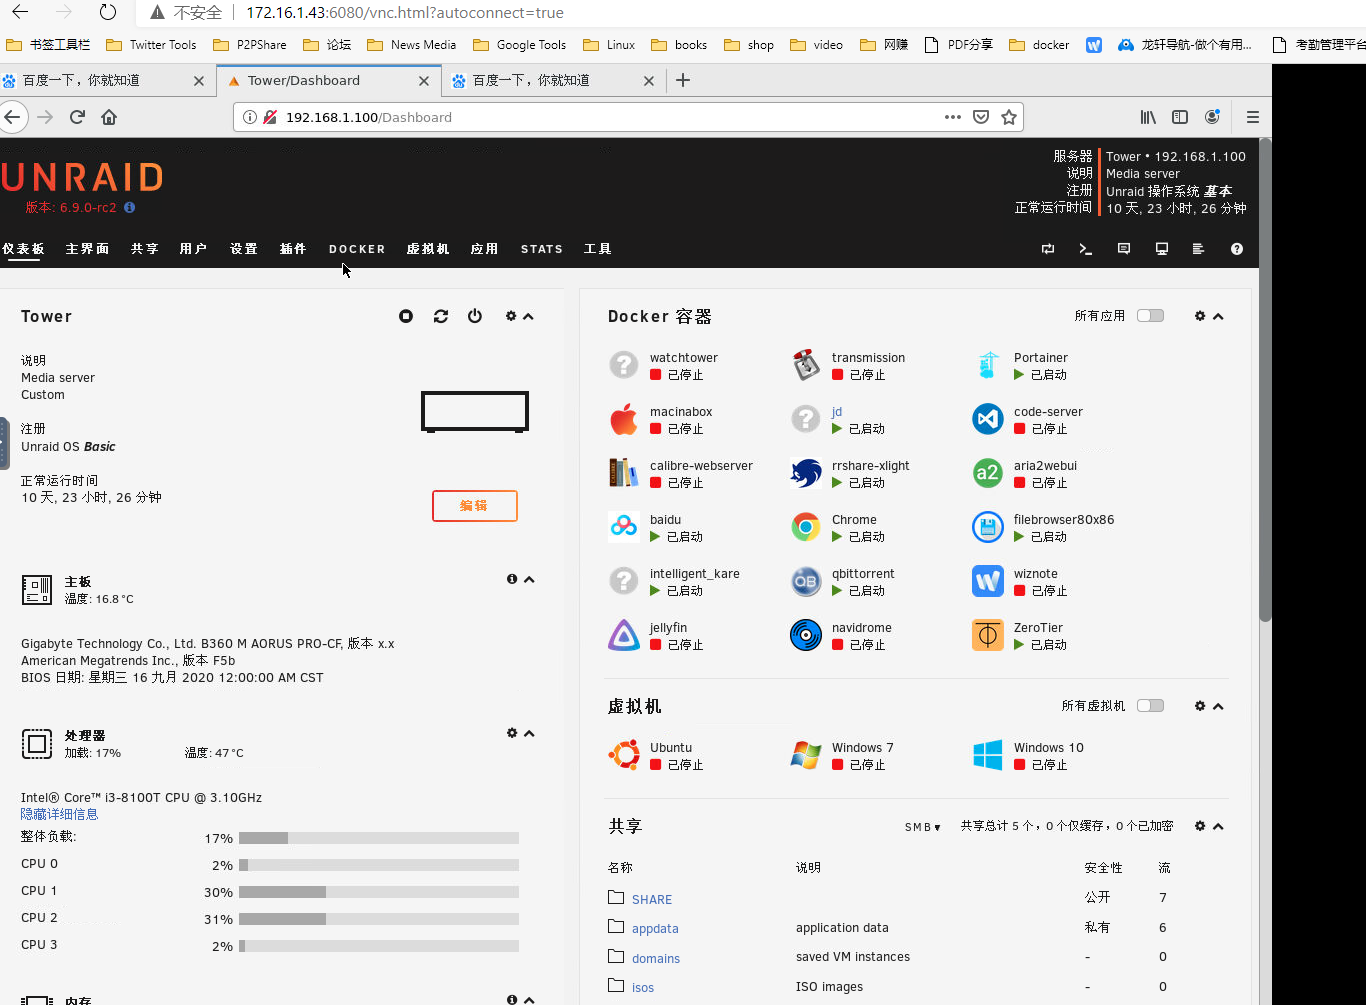Click the wiznote container icon
Screen dimensions: 1366x1005
(988, 581)
